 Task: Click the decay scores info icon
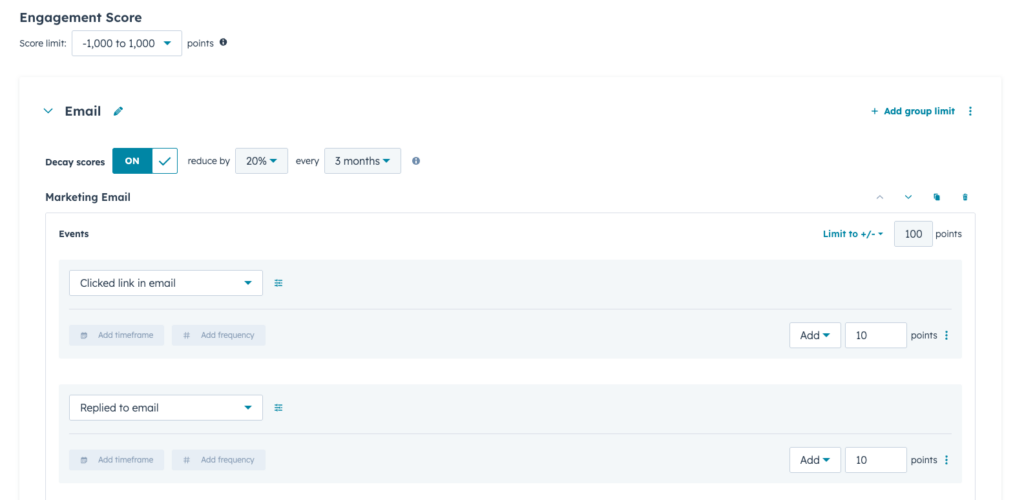coord(416,161)
